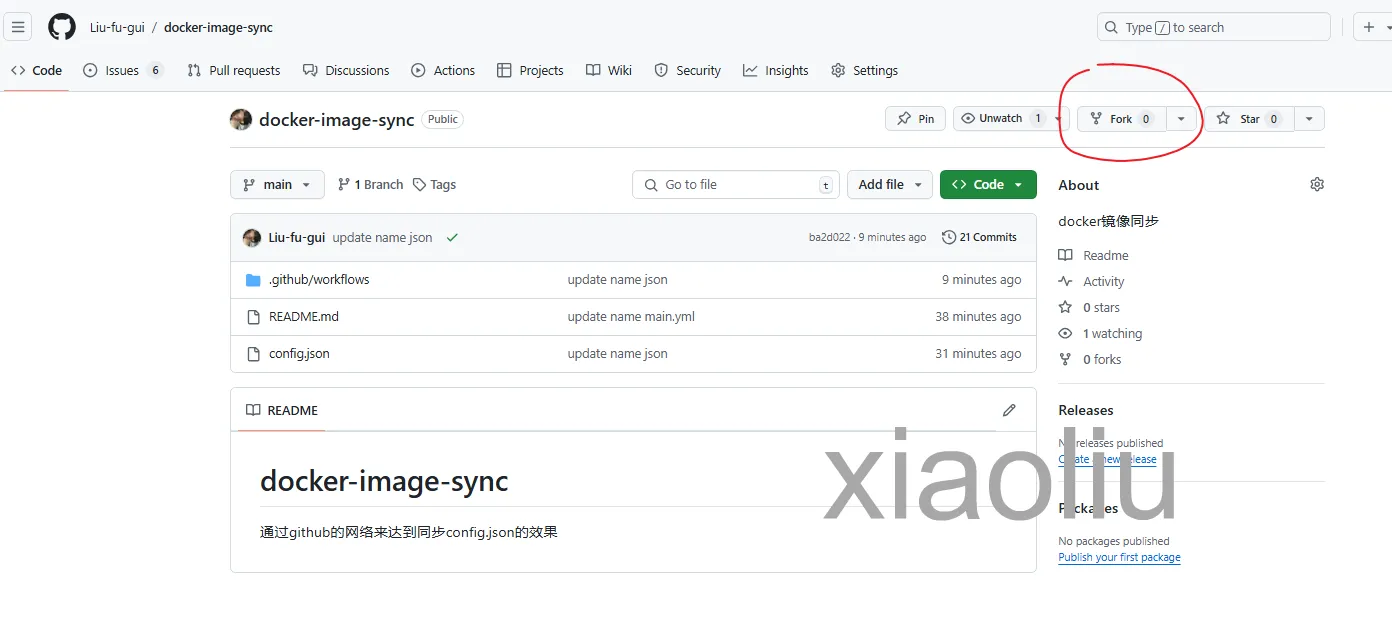Open "update name json" commit in config.json row

(618, 354)
